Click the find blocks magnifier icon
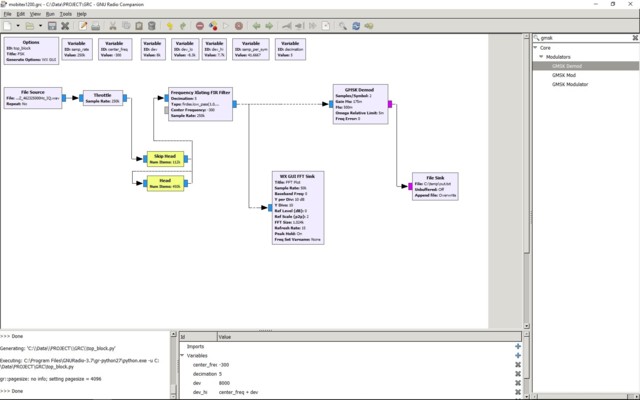640x400 pixels. click(x=342, y=26)
